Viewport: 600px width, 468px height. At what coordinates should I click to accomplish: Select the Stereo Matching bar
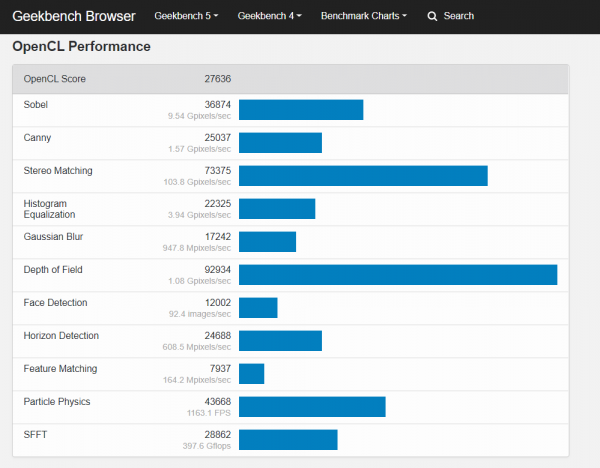[x=362, y=176]
